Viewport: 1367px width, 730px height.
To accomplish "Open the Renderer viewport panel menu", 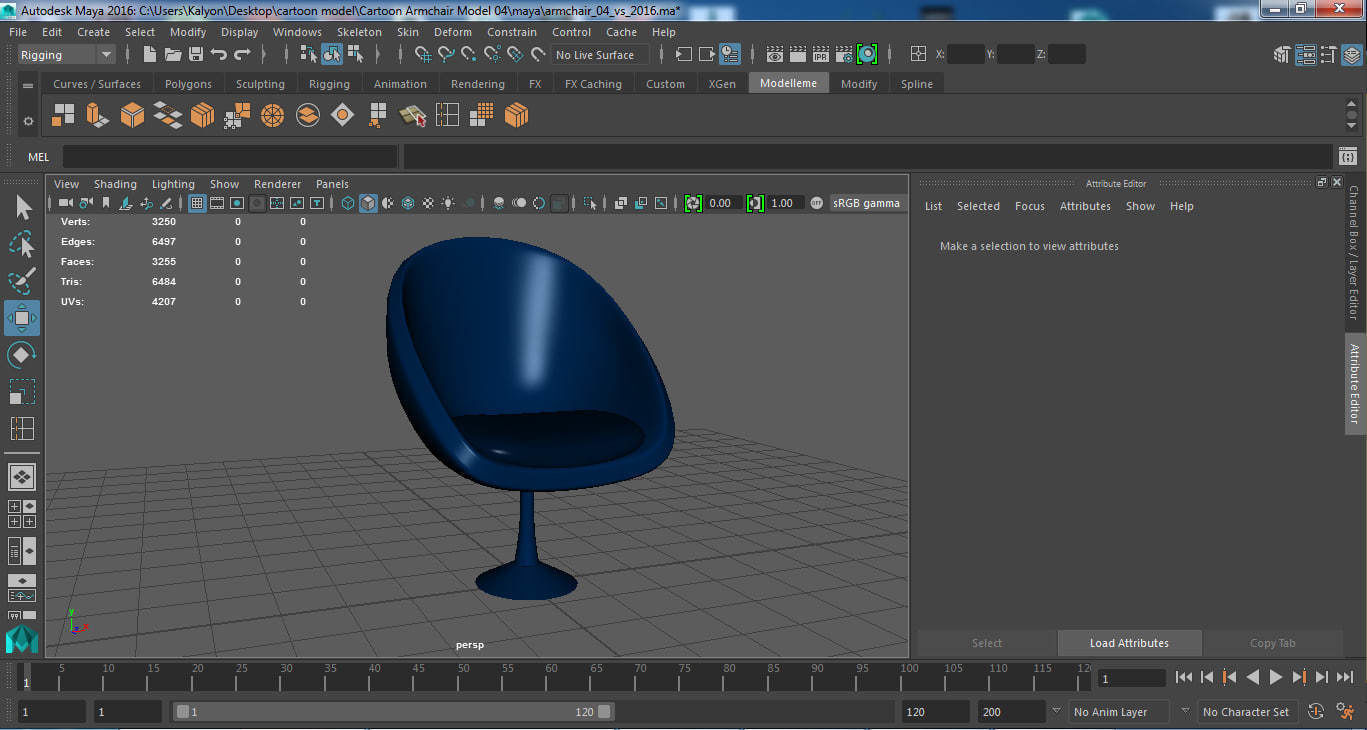I will 277,184.
